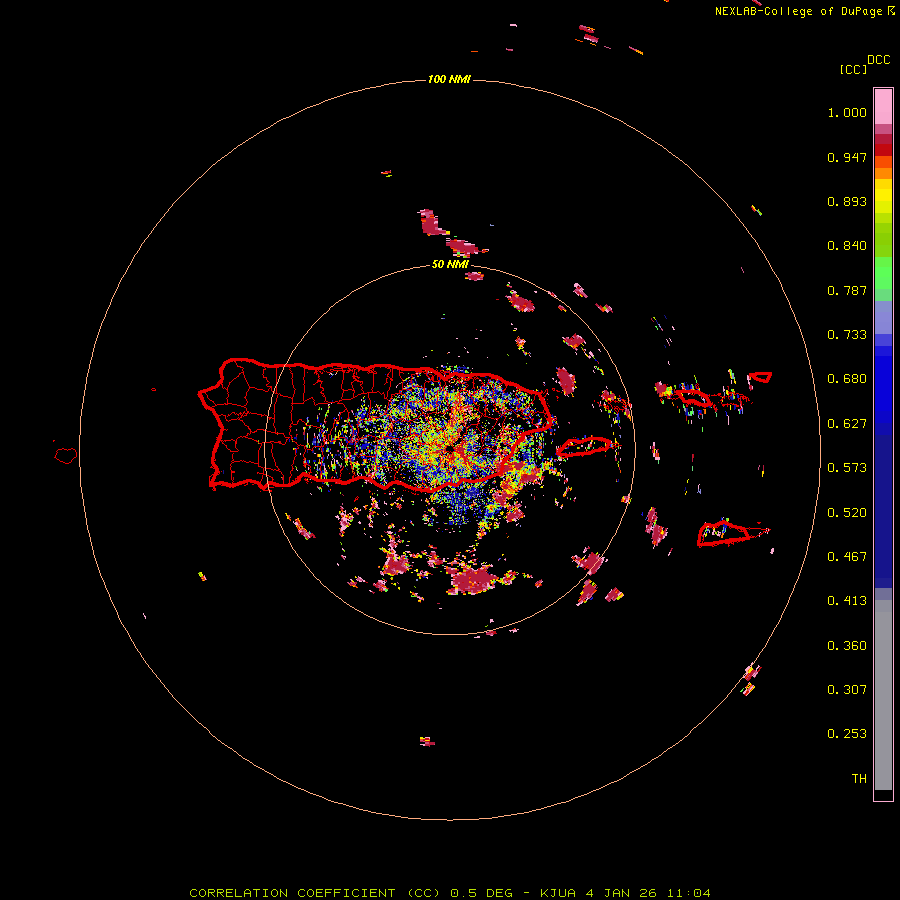Click the gray lower section of color bar

tap(883, 695)
